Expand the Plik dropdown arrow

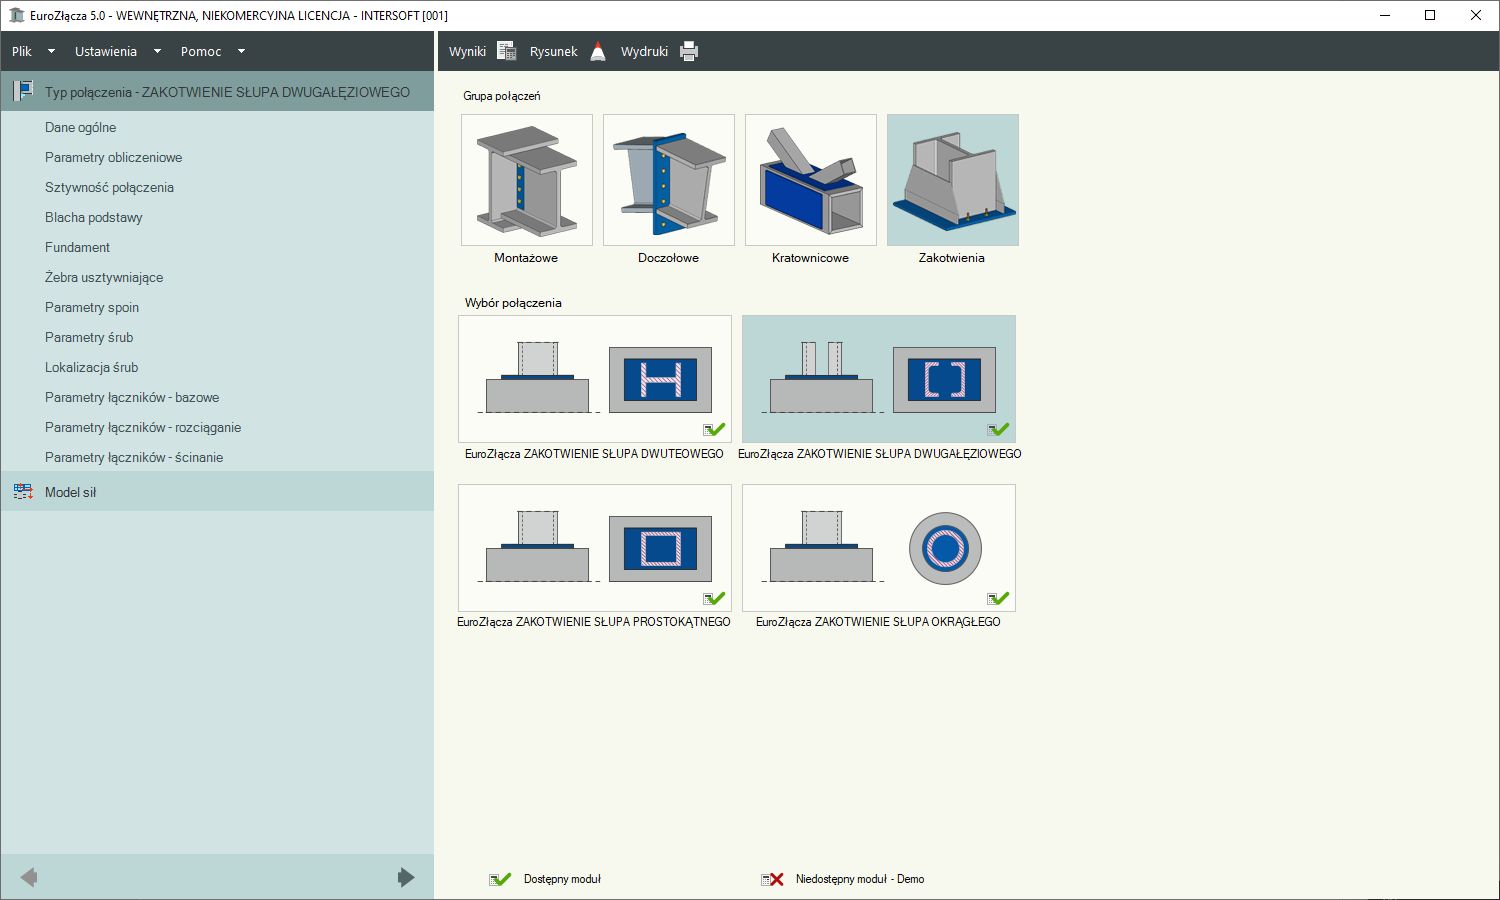point(51,51)
